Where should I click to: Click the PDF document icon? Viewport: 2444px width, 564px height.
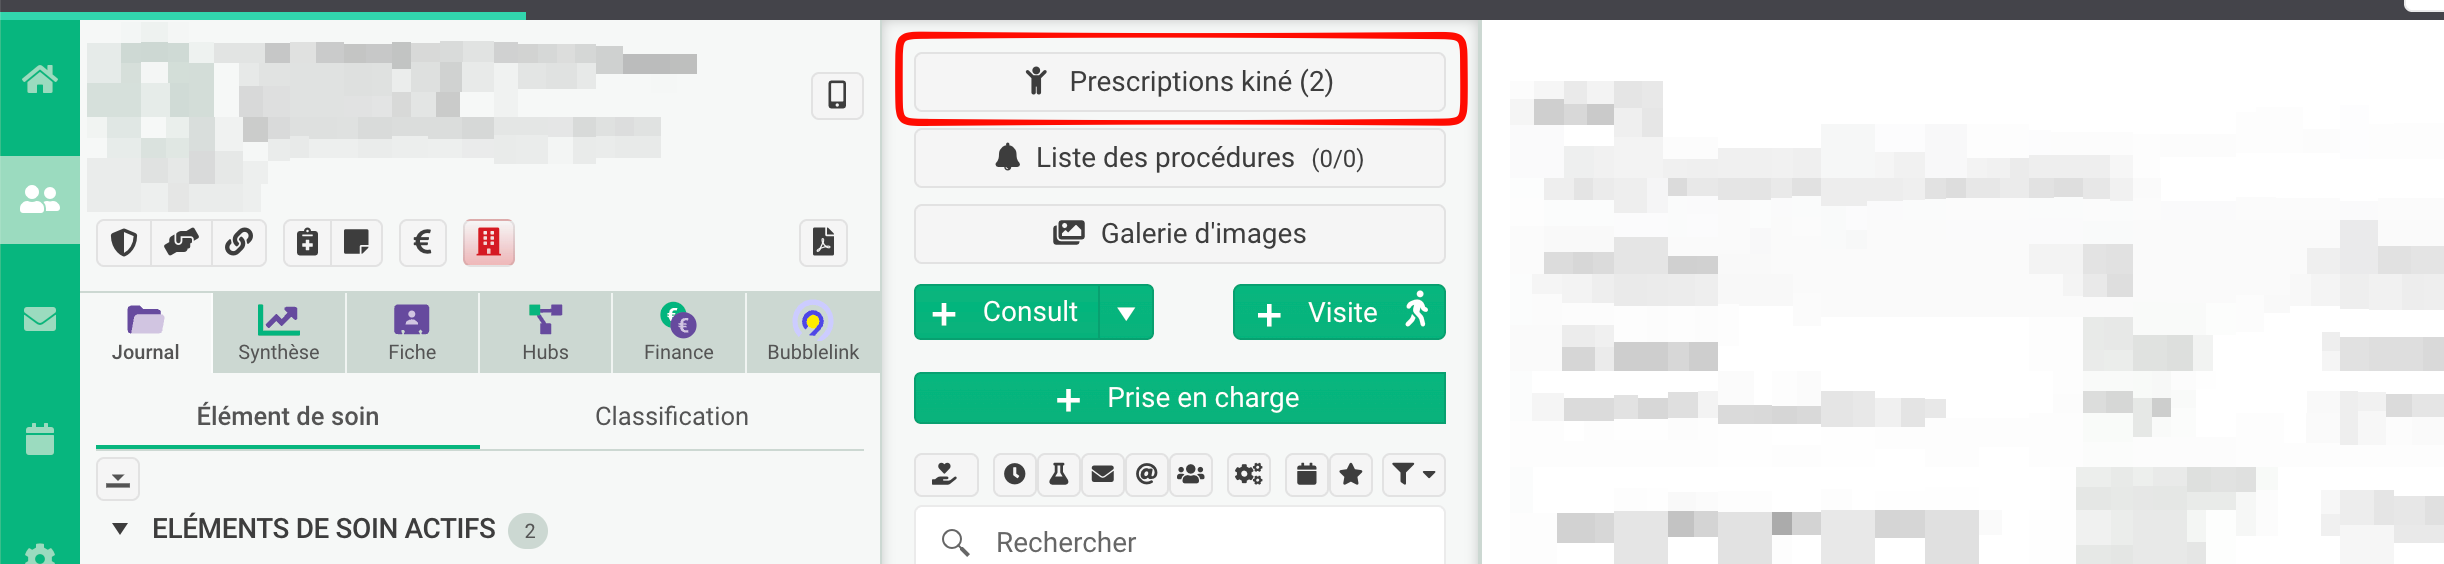click(x=823, y=242)
